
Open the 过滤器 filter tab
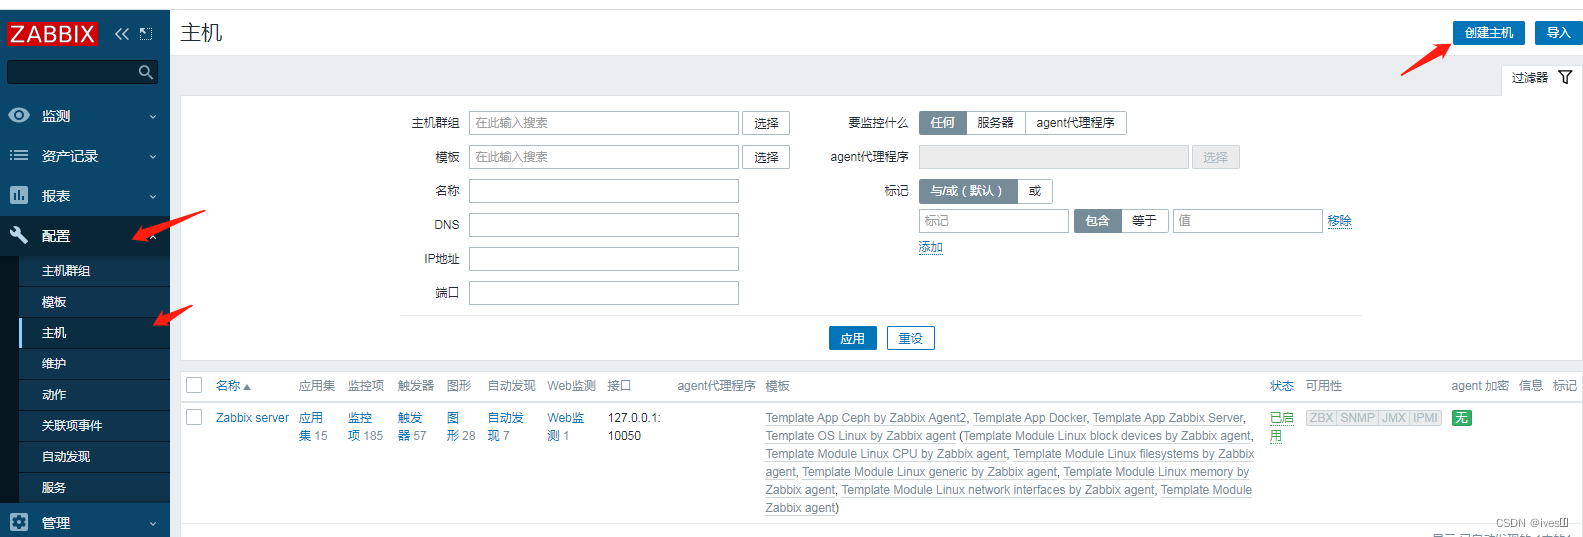[x=1541, y=78]
